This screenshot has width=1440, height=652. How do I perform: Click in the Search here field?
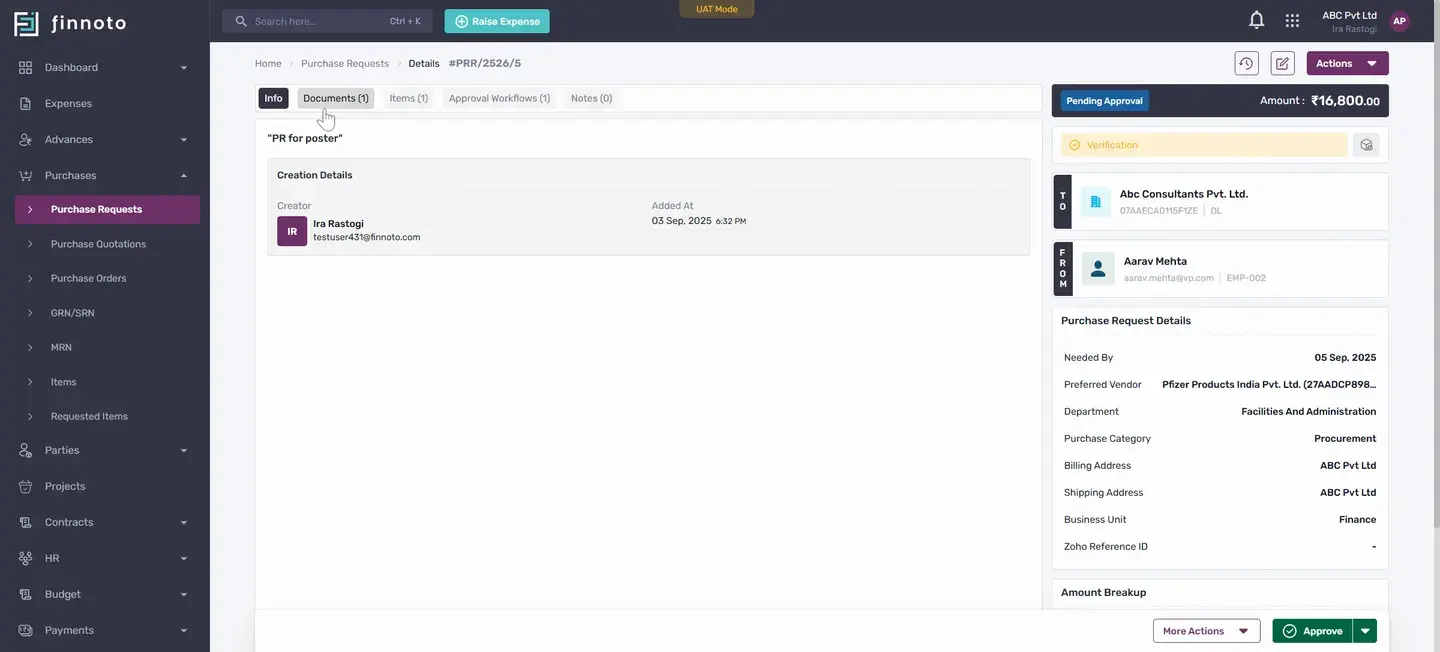point(327,21)
